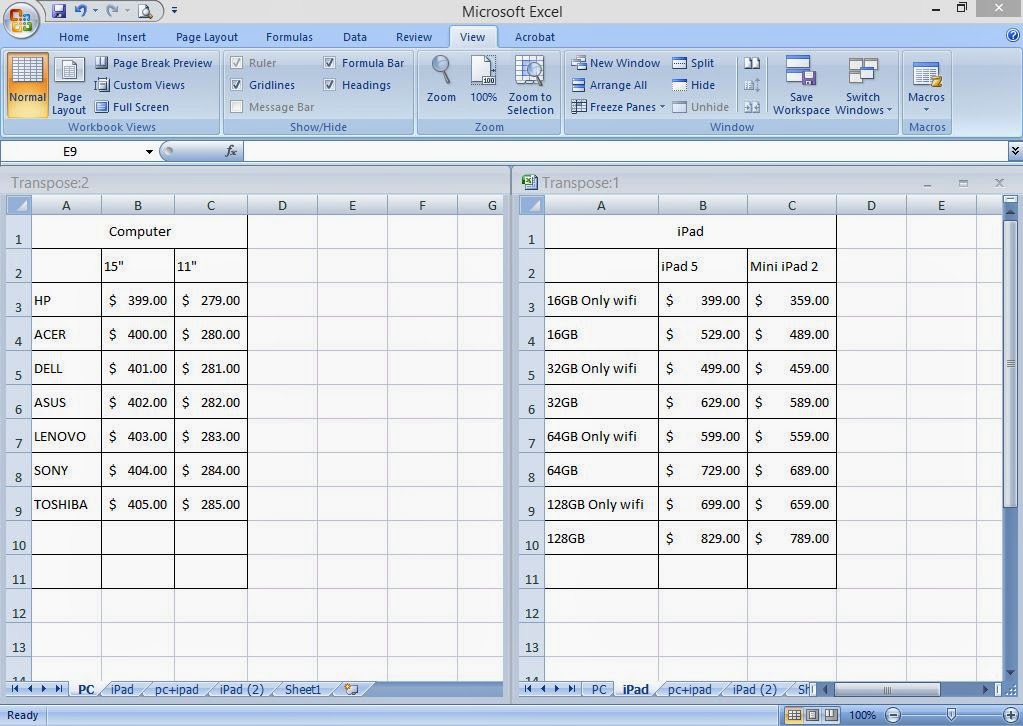Hide the current window
This screenshot has width=1023, height=726.
pos(694,85)
